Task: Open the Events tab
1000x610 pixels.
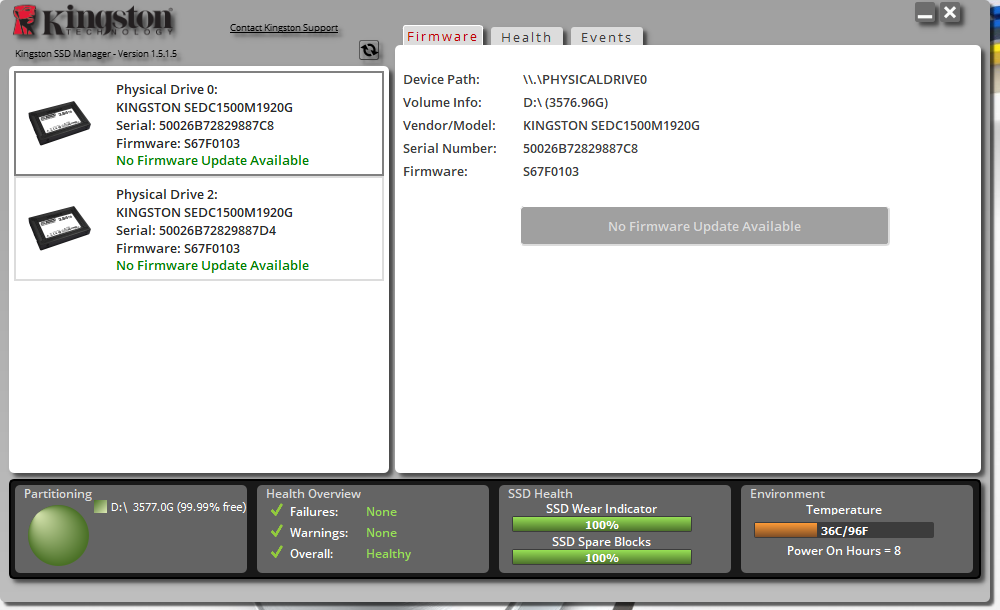Action: pos(607,37)
